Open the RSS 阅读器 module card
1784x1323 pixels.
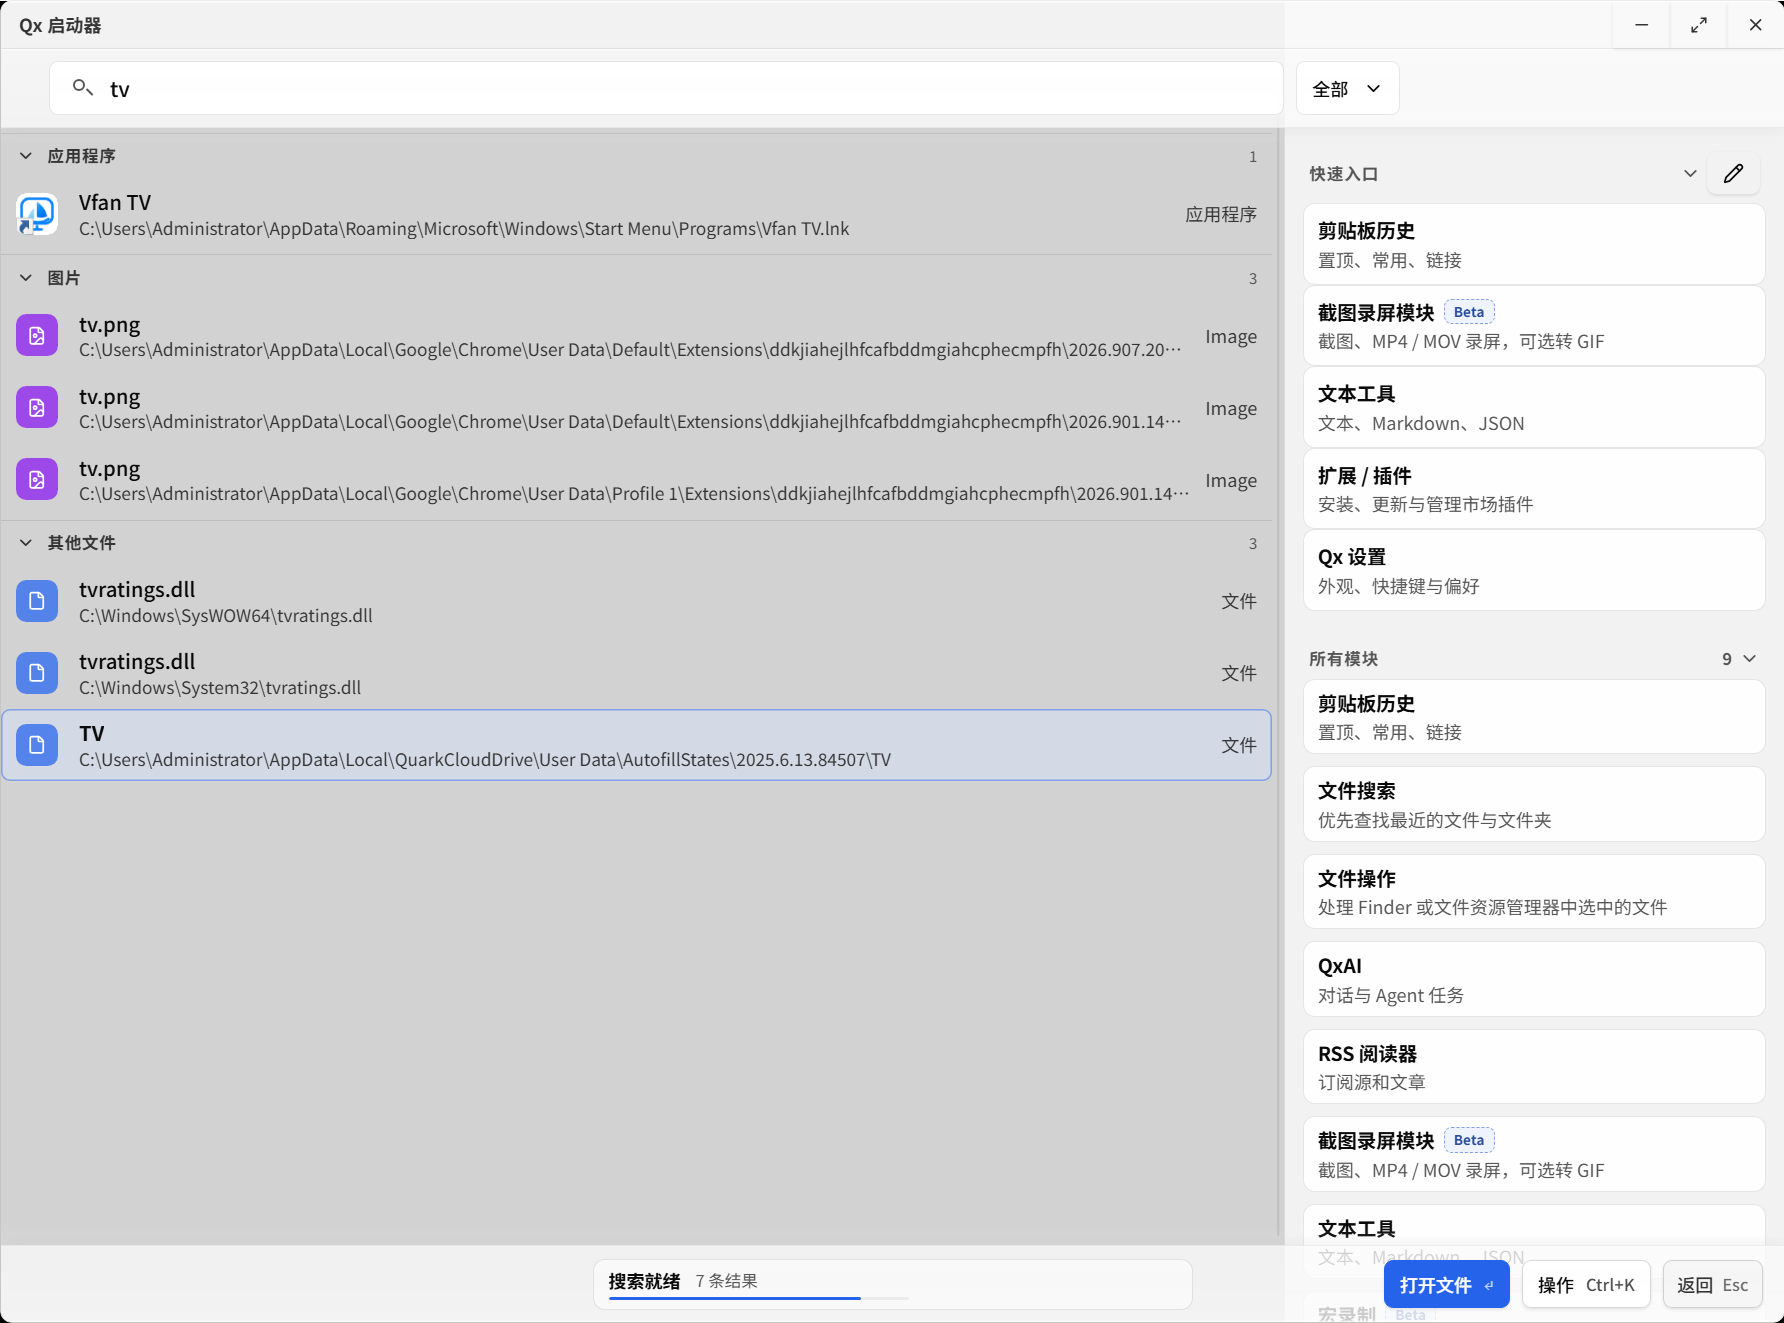1534,1067
